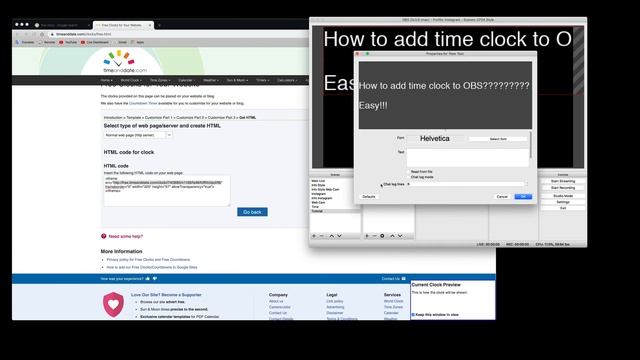The height and width of the screenshot is (360, 640).
Task: Open the Google Sites how-to link
Action: (x=152, y=267)
